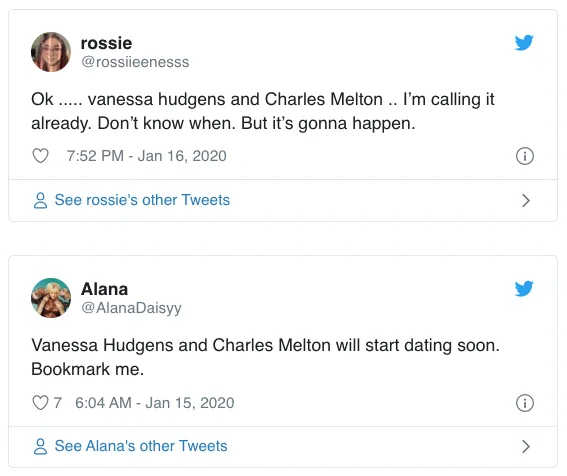
Task: Open rossie's profile picture
Action: (x=51, y=52)
